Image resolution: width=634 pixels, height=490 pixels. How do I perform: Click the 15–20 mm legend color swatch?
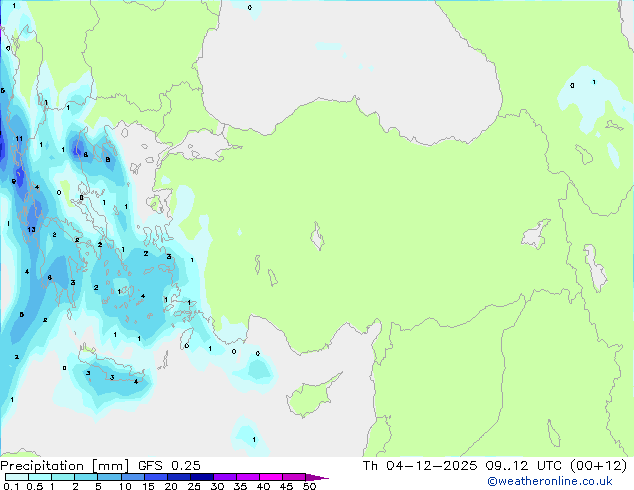click(156, 477)
